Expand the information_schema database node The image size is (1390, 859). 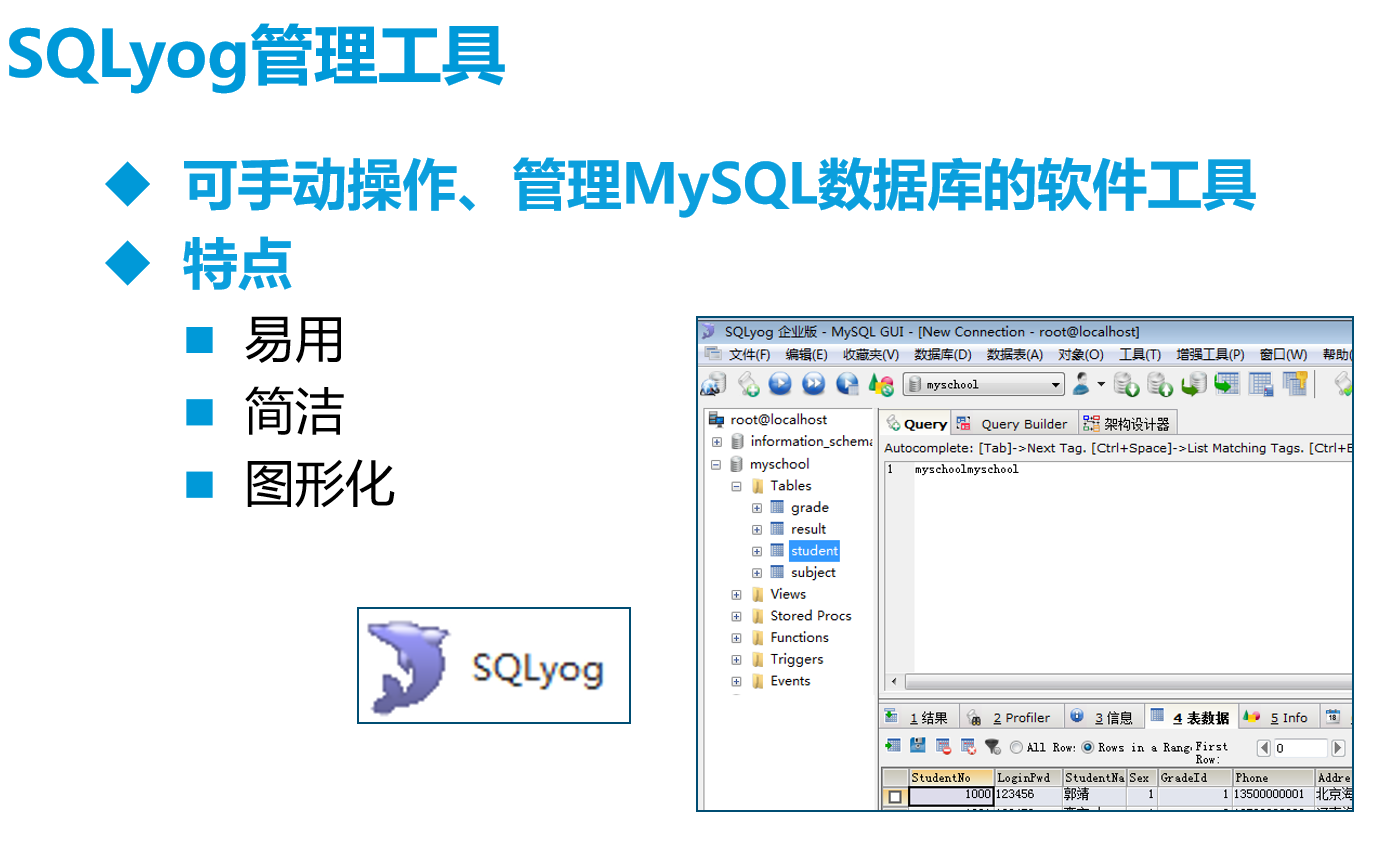717,442
